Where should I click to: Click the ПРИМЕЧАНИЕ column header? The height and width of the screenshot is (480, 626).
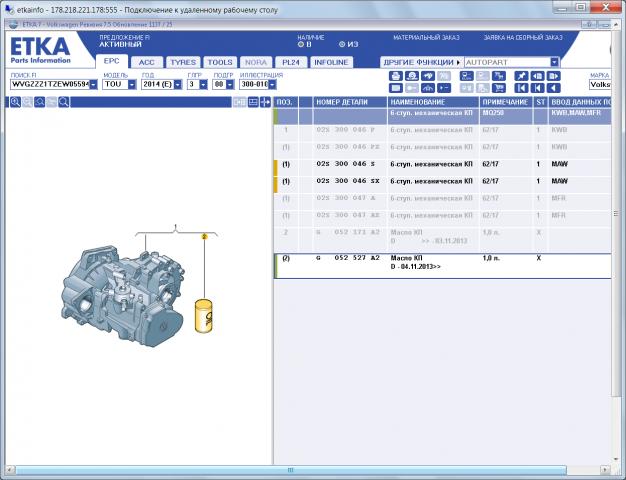(505, 102)
